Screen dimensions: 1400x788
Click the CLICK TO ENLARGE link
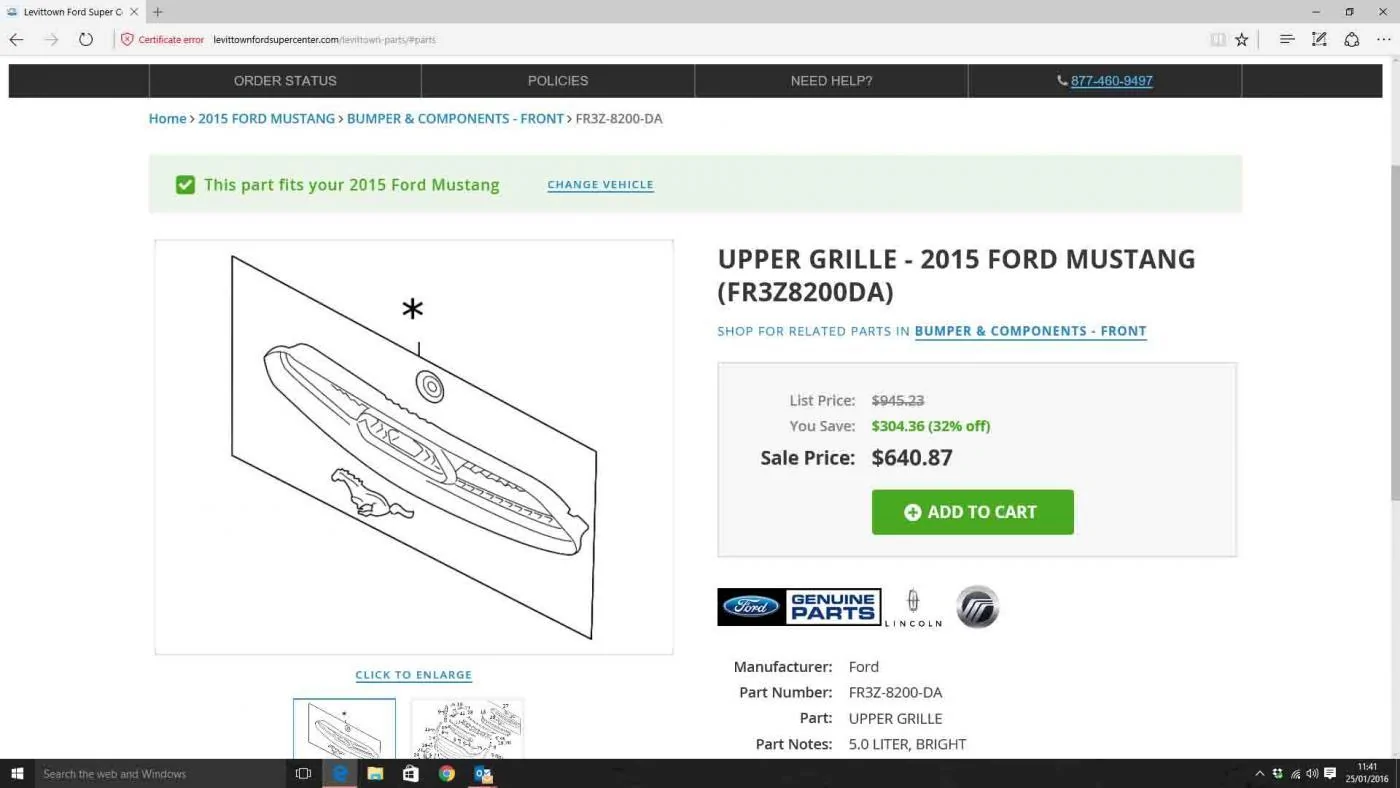[x=413, y=675]
